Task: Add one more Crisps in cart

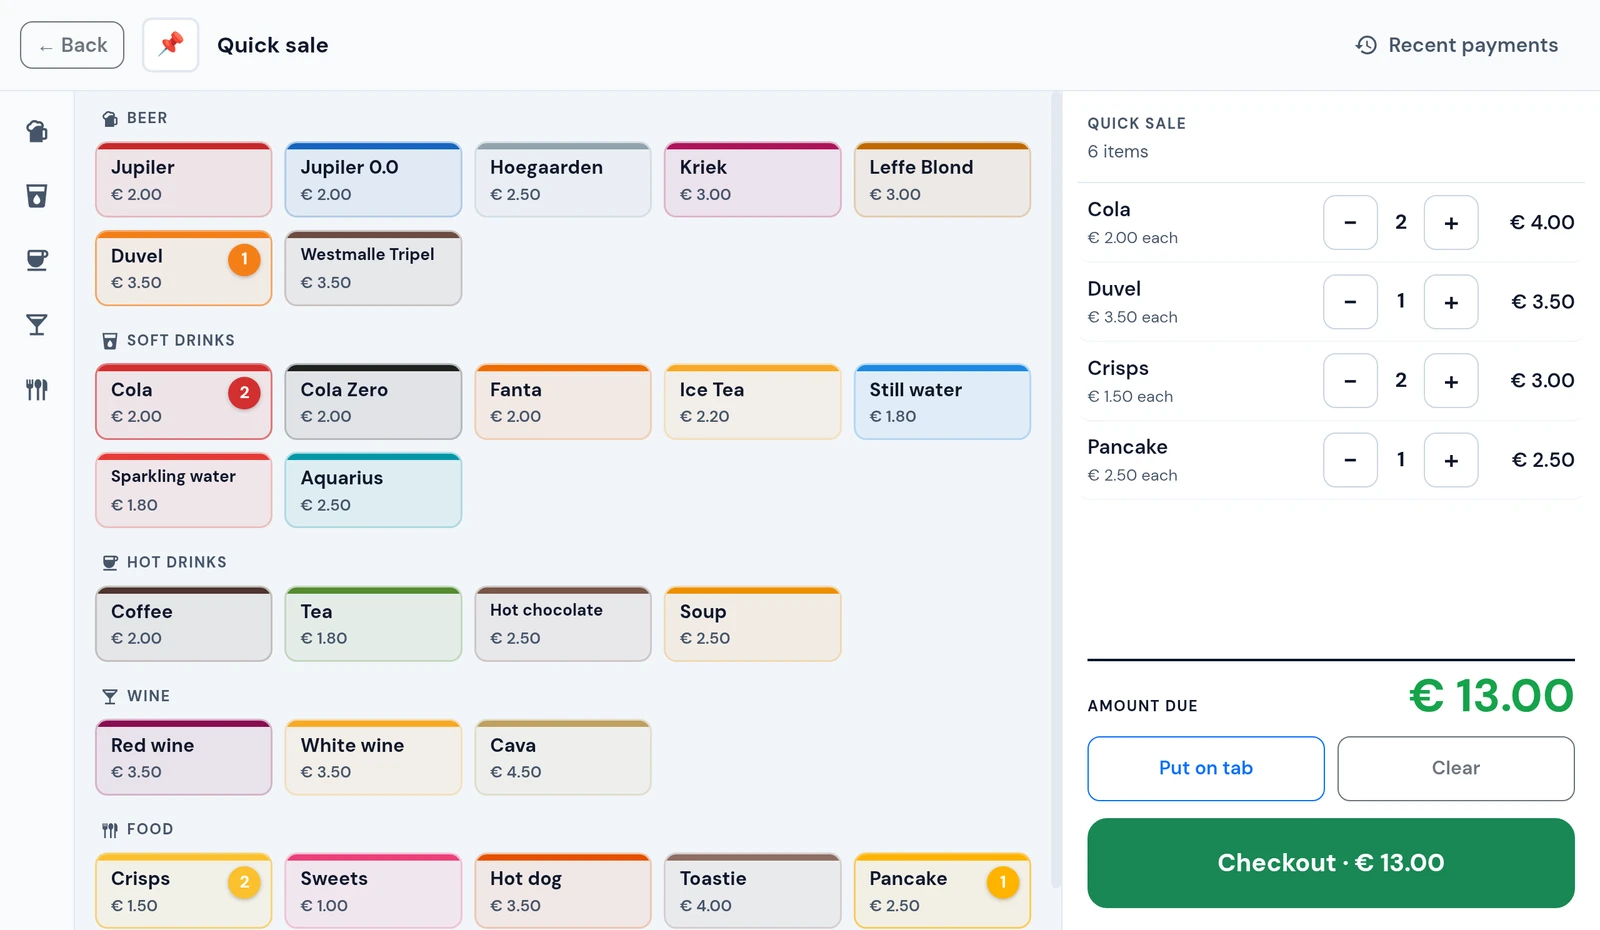Action: [1451, 381]
